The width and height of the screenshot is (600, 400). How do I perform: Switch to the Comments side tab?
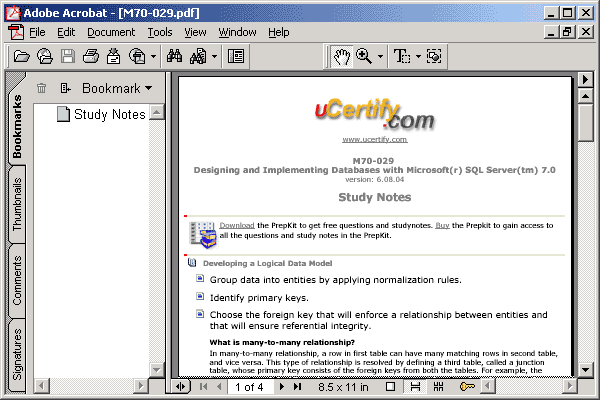coord(17,280)
